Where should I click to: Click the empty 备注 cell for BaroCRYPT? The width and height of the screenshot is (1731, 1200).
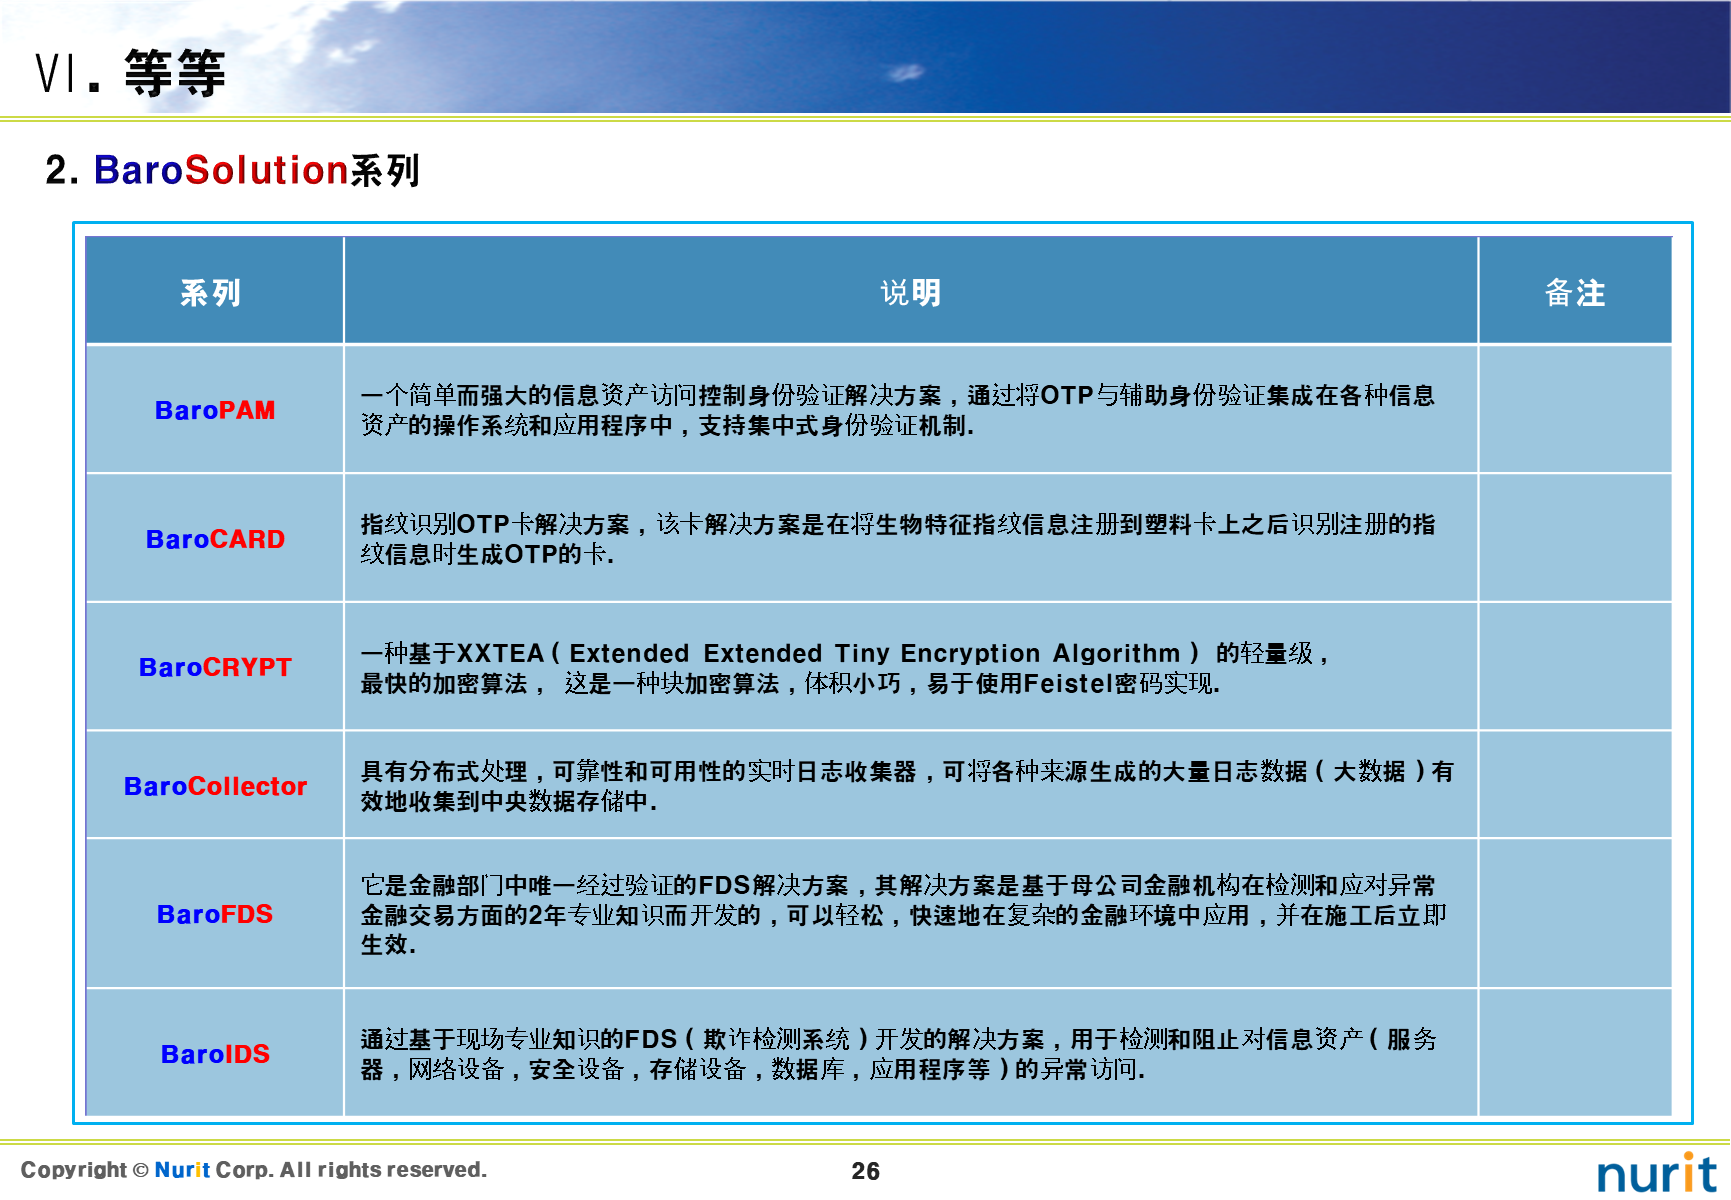click(1575, 667)
